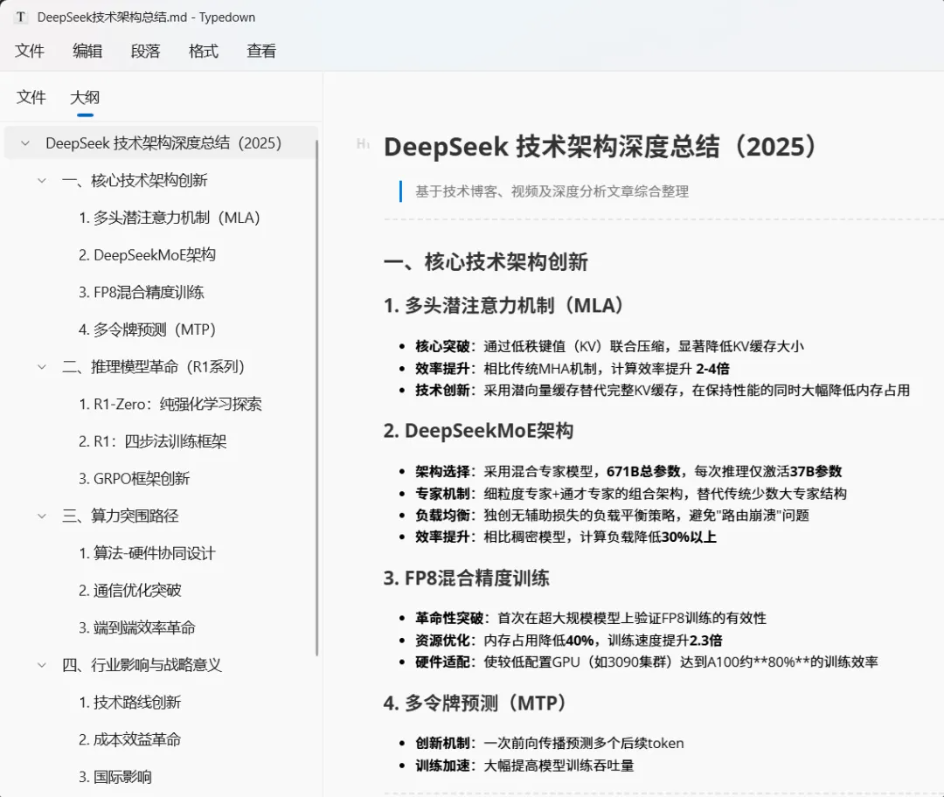944x797 pixels.
Task: Collapse the 一、核心技术架构创新 outline section
Action: pos(42,181)
